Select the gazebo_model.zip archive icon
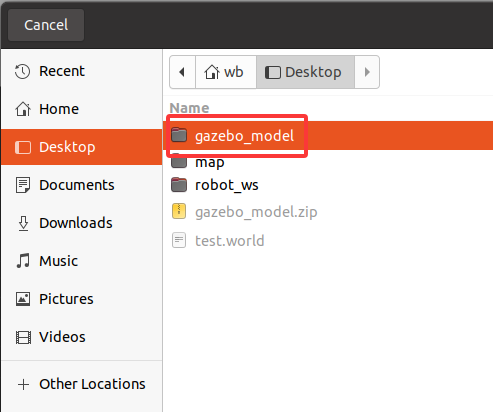The image size is (493, 412). [179, 211]
